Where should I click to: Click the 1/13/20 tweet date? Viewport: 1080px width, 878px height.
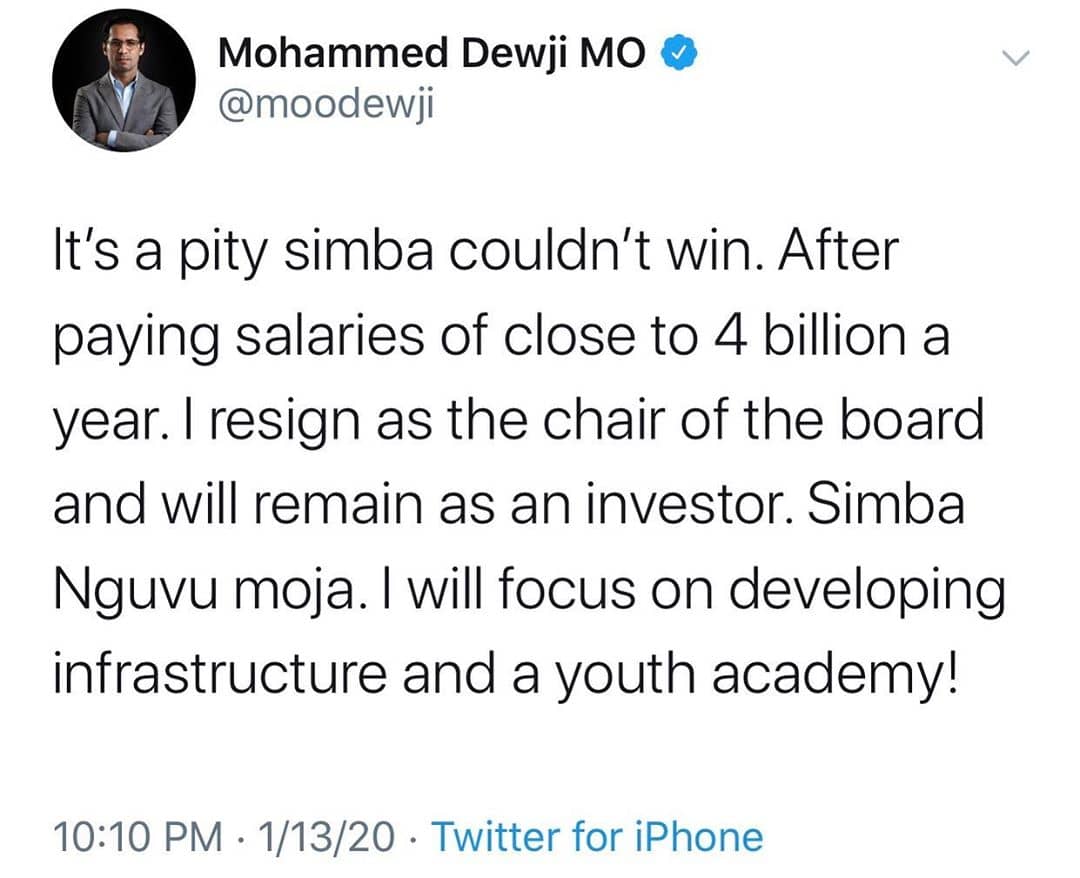click(x=326, y=837)
